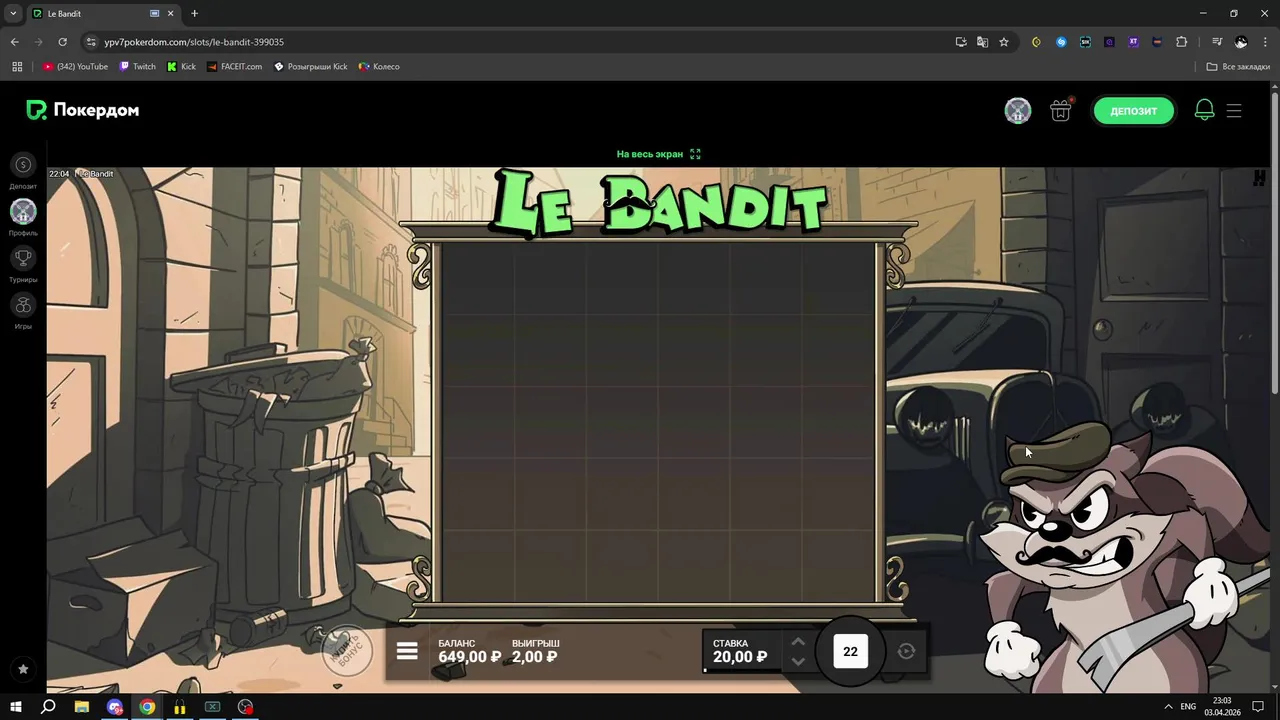Open the yellow circle extension icon
The height and width of the screenshot is (720, 1280).
click(1036, 42)
